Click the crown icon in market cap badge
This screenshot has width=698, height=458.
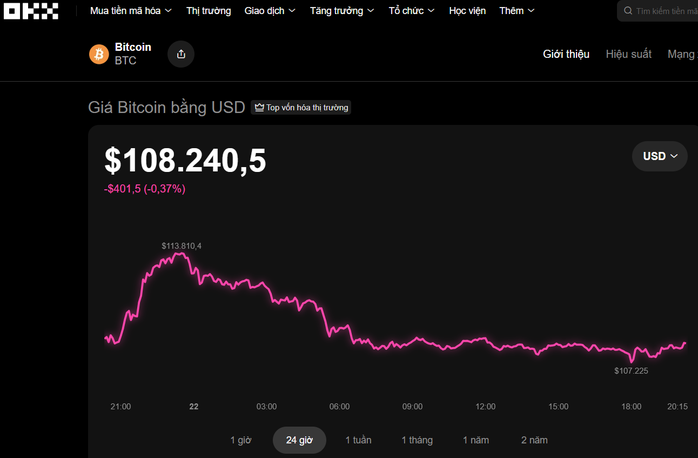point(259,108)
